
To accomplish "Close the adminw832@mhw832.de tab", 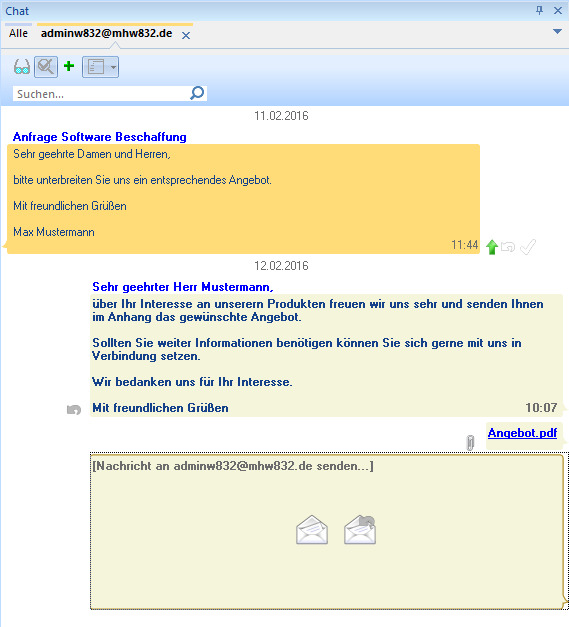I will [x=186, y=36].
